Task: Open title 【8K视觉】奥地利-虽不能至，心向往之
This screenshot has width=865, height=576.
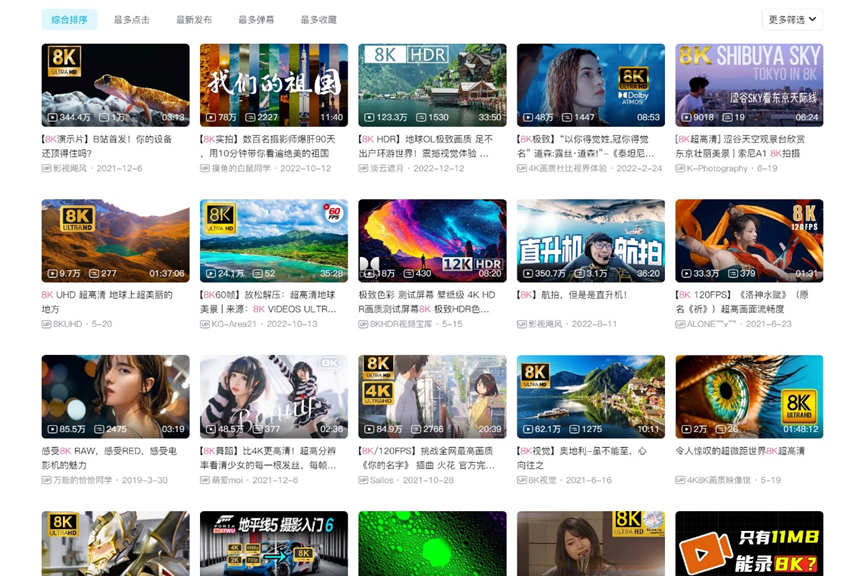Action: 582,458
